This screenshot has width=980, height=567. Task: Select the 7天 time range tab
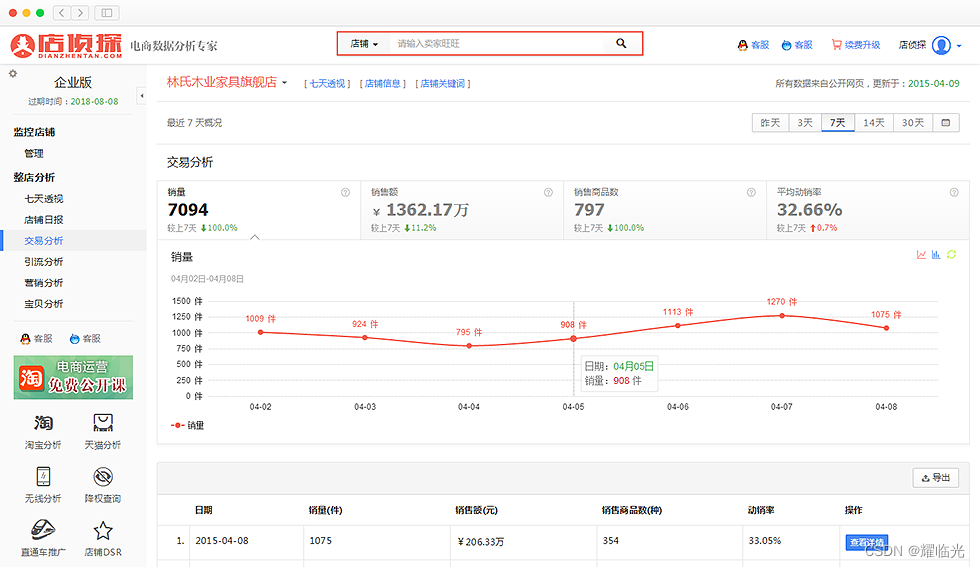click(838, 123)
